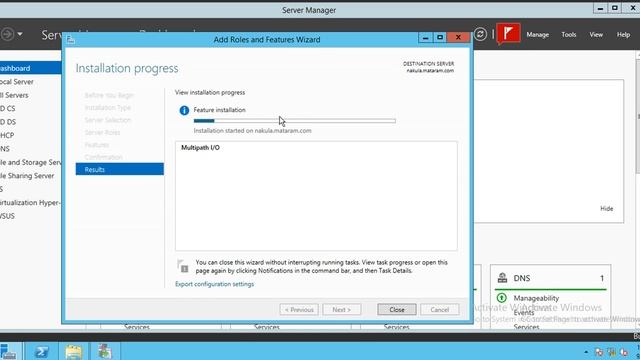Open File Explorer from the taskbar
The height and width of the screenshot is (360, 640).
[x=73, y=351]
